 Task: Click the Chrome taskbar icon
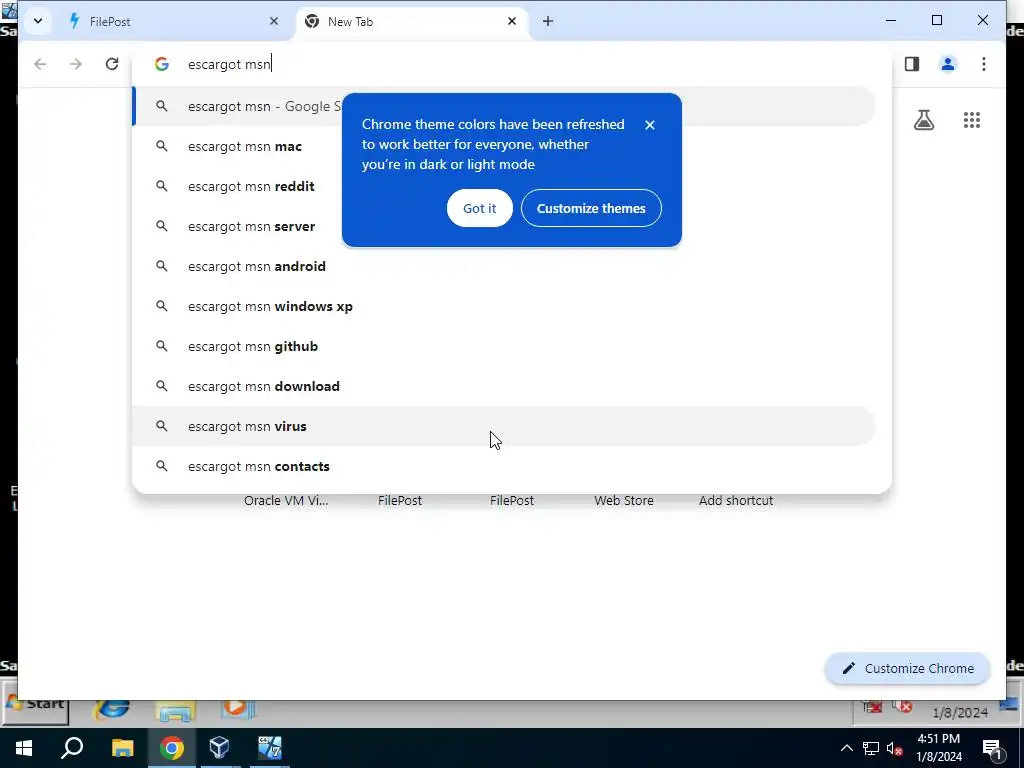[171, 748]
